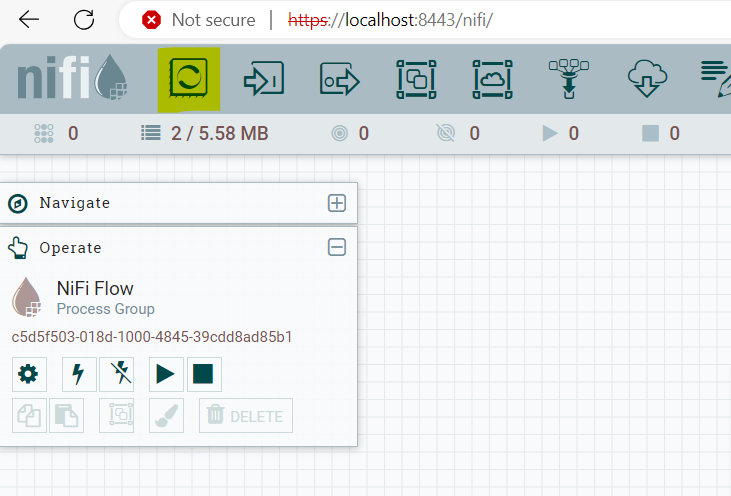This screenshot has height=496, width=731.
Task: Enable flow with lightning bolt button
Action: coord(79,374)
